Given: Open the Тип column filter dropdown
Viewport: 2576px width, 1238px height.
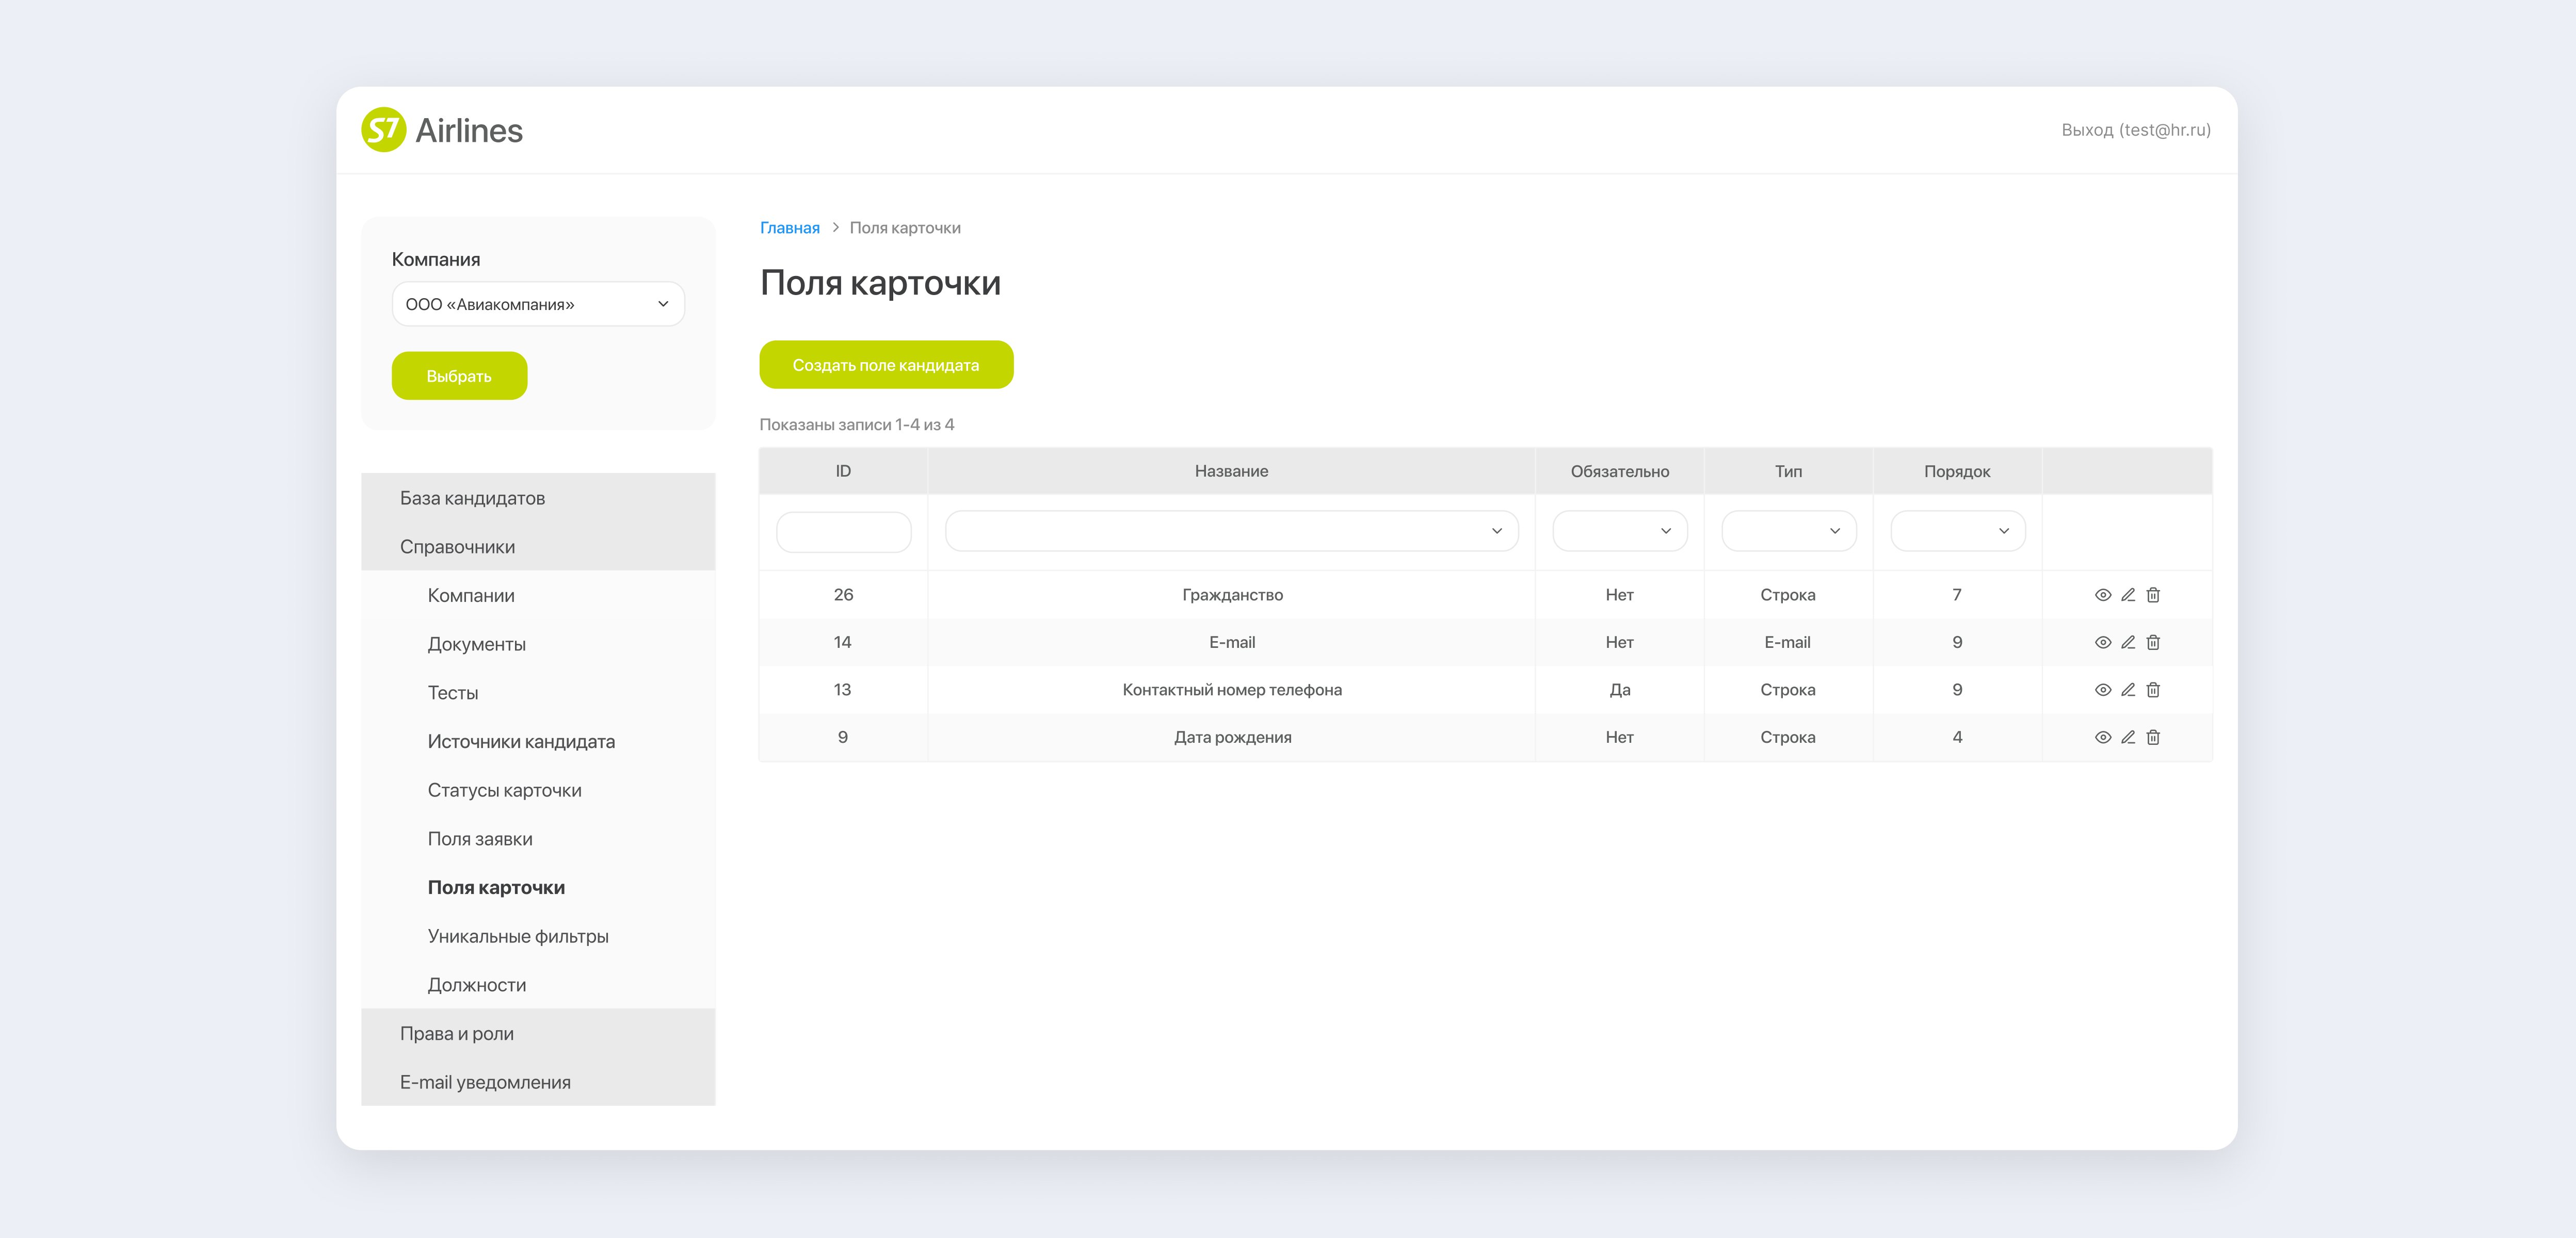Looking at the screenshot, I should coord(1788,531).
